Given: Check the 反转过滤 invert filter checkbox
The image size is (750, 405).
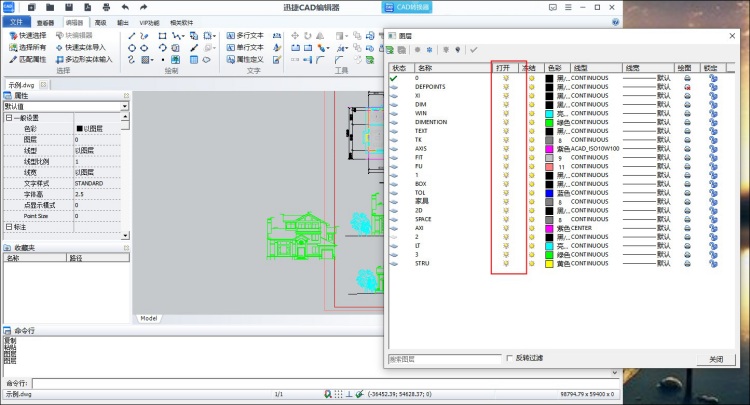Looking at the screenshot, I should click(x=509, y=358).
